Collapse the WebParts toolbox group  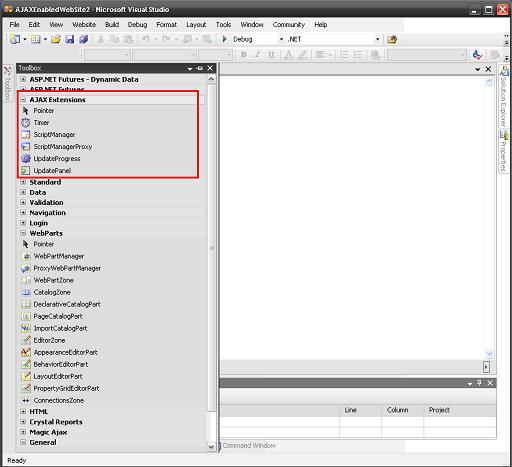[23, 233]
